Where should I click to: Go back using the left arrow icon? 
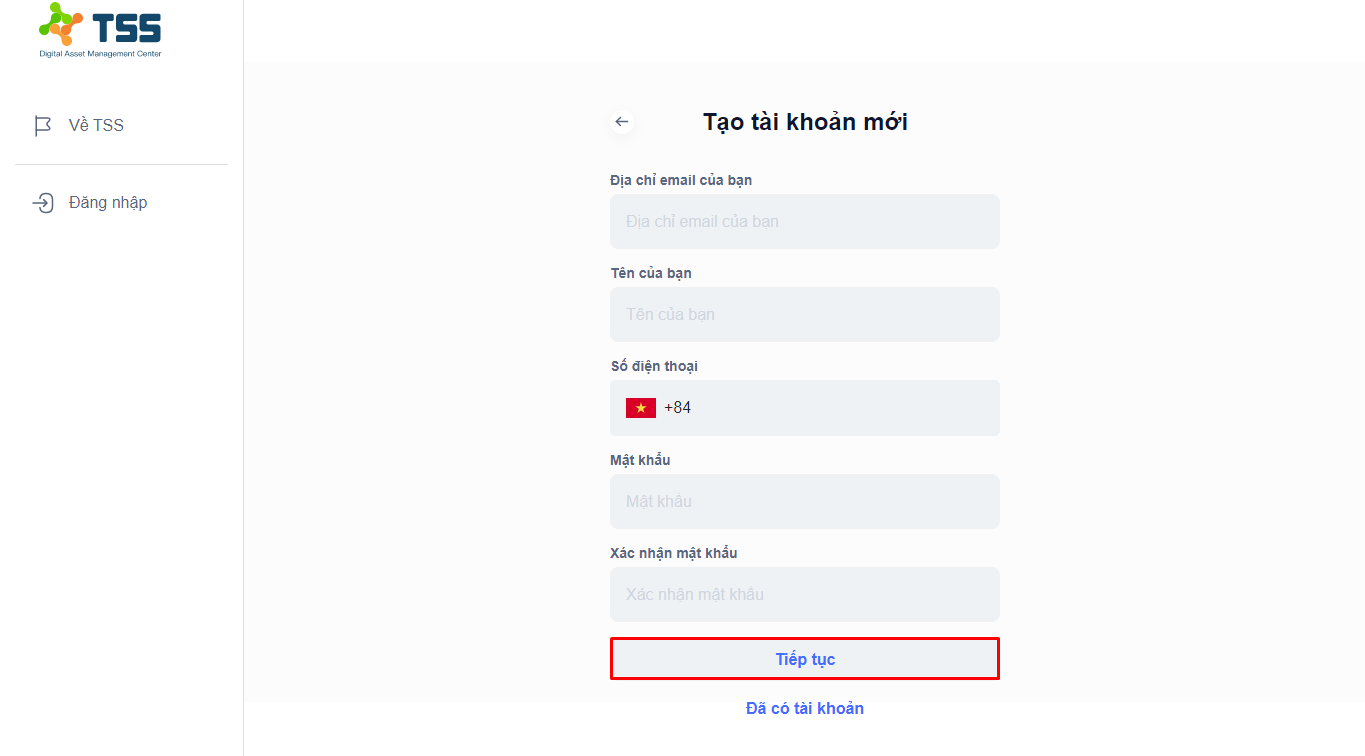(x=622, y=122)
